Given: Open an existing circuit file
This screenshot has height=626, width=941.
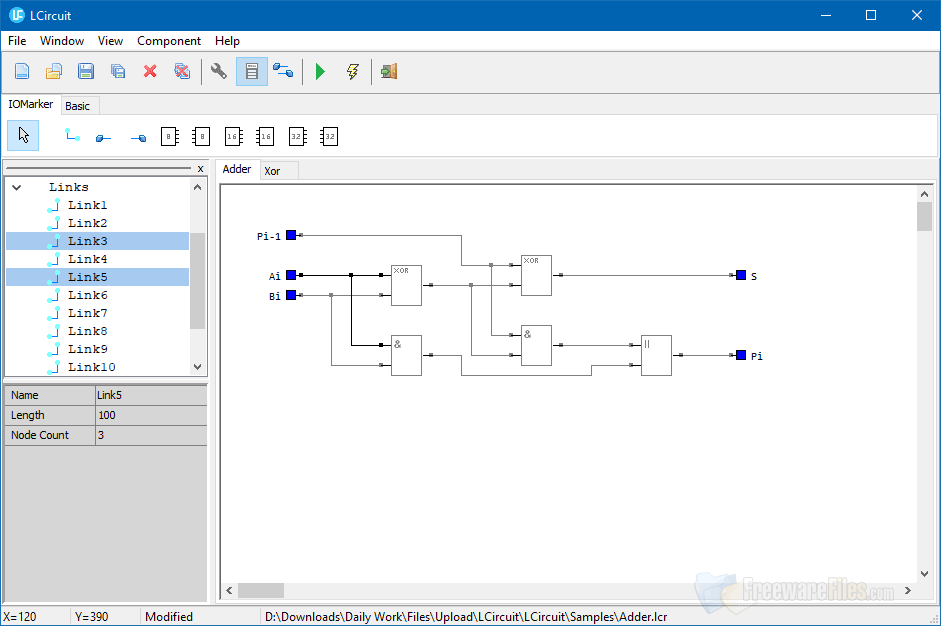Looking at the screenshot, I should (x=54, y=71).
